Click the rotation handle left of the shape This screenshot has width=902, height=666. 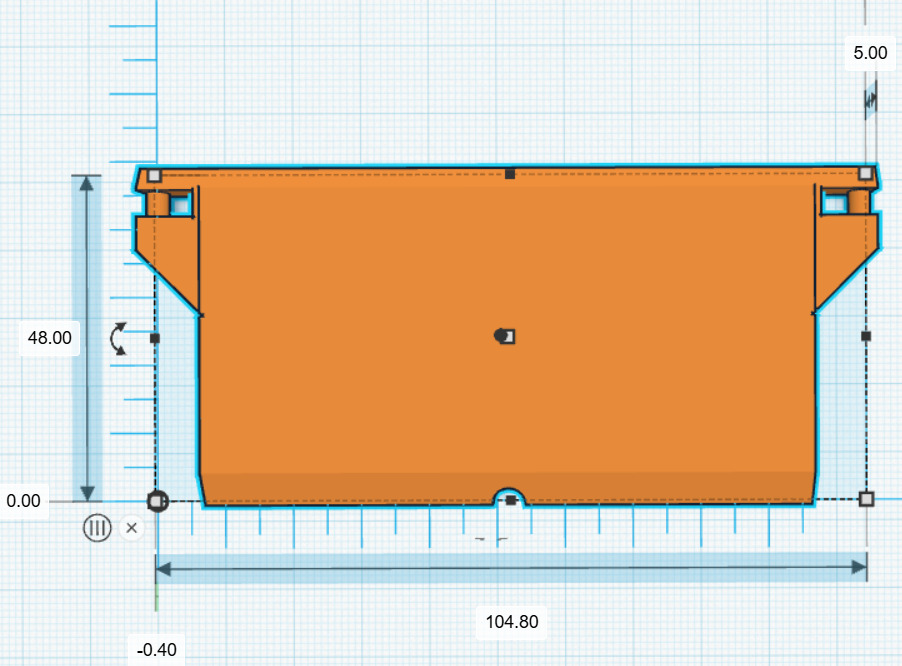coord(119,339)
